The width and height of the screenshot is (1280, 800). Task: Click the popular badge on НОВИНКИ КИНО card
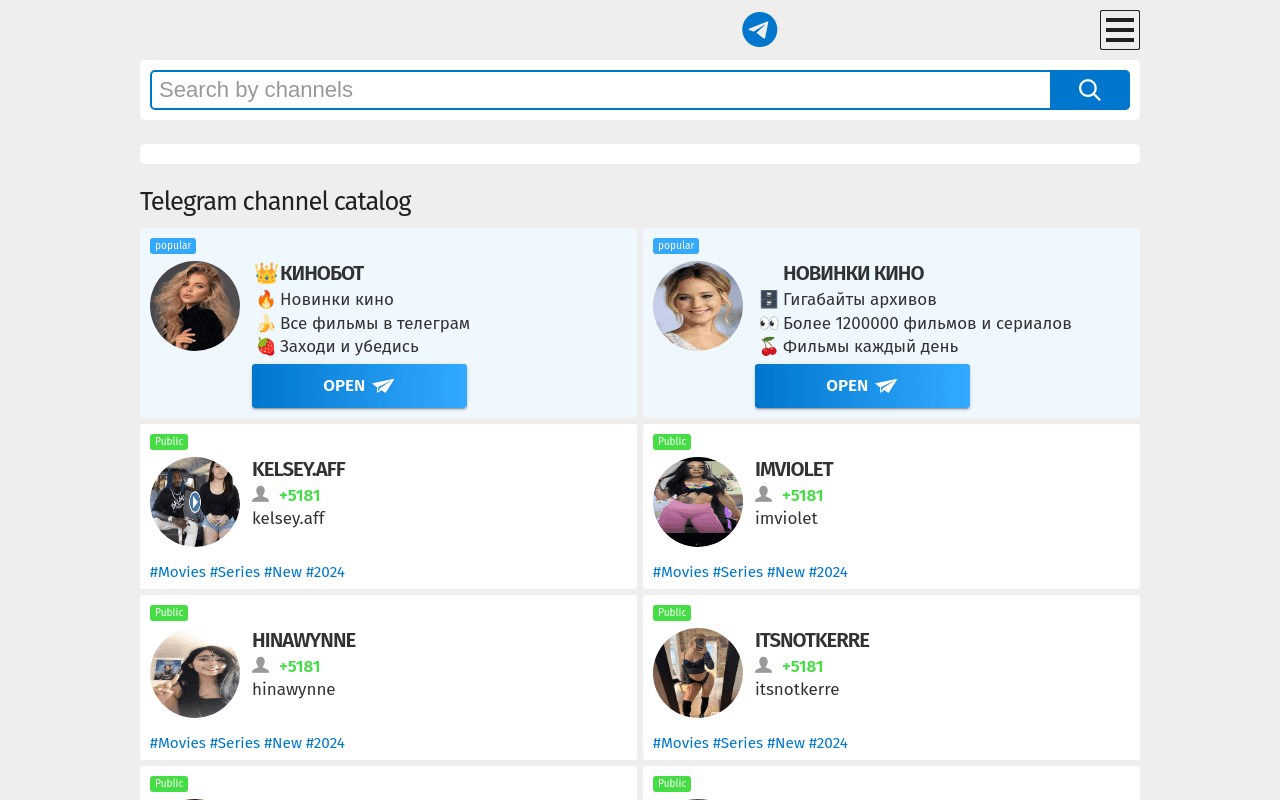tap(676, 246)
